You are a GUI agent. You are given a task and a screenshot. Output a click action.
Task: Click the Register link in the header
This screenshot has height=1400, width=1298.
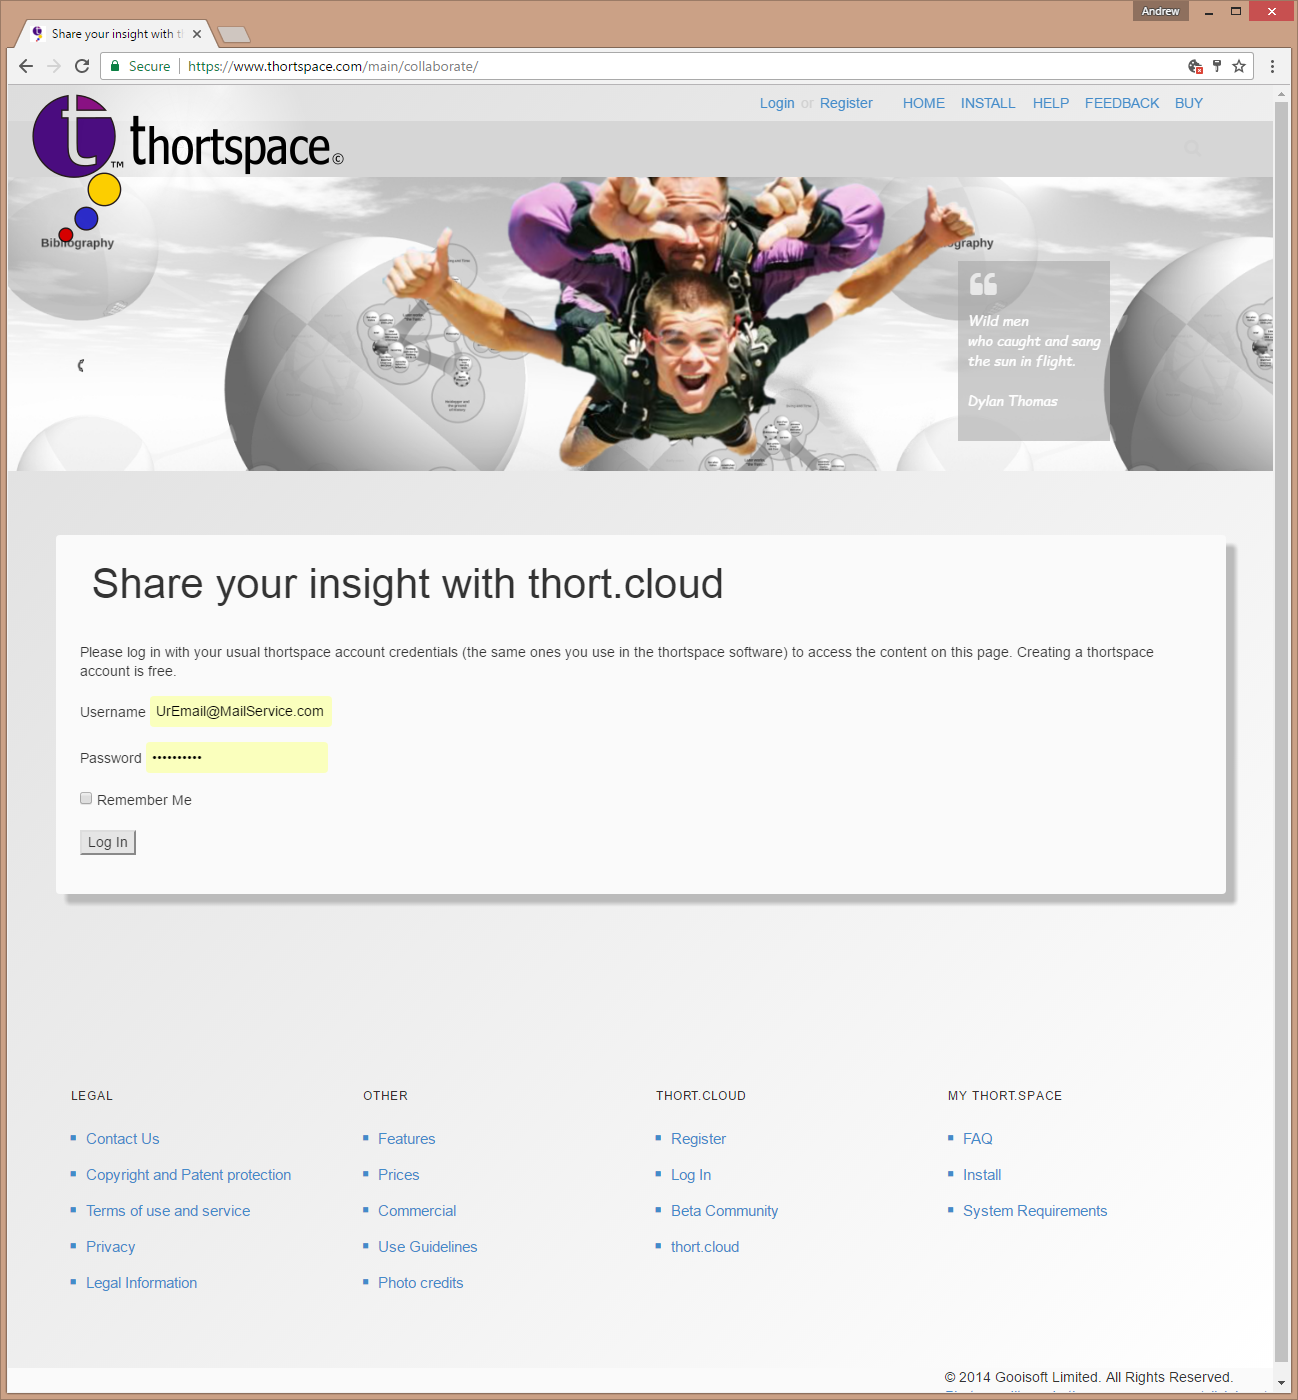846,103
